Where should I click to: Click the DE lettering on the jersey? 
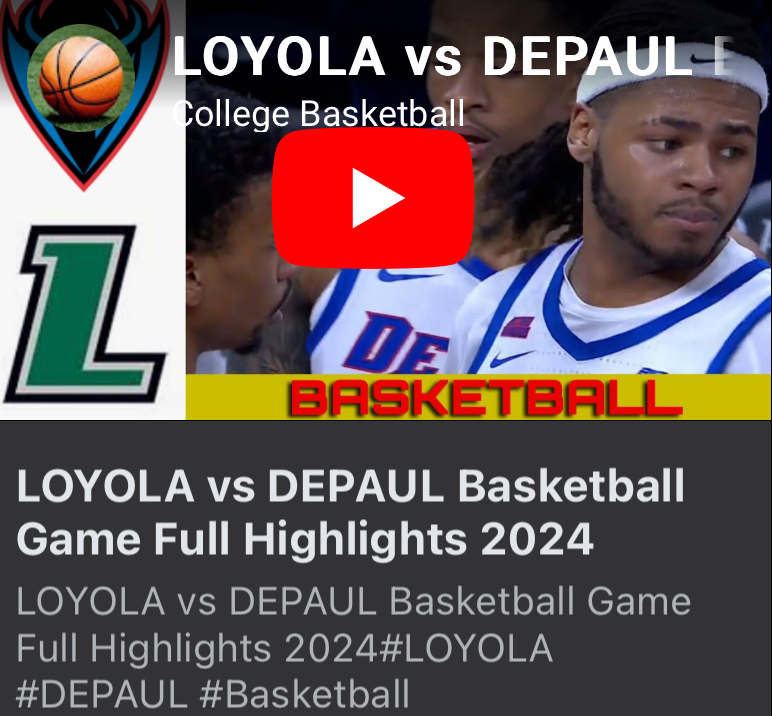[397, 342]
